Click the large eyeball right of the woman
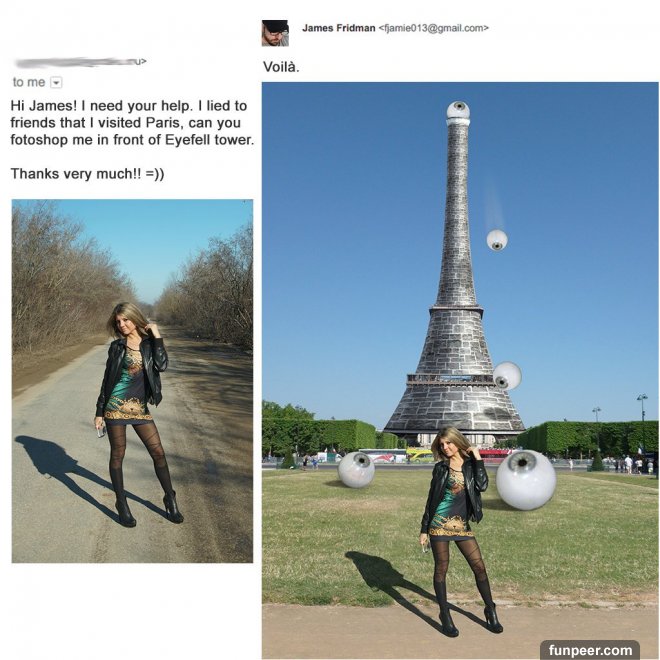The image size is (660, 660). coord(526,480)
